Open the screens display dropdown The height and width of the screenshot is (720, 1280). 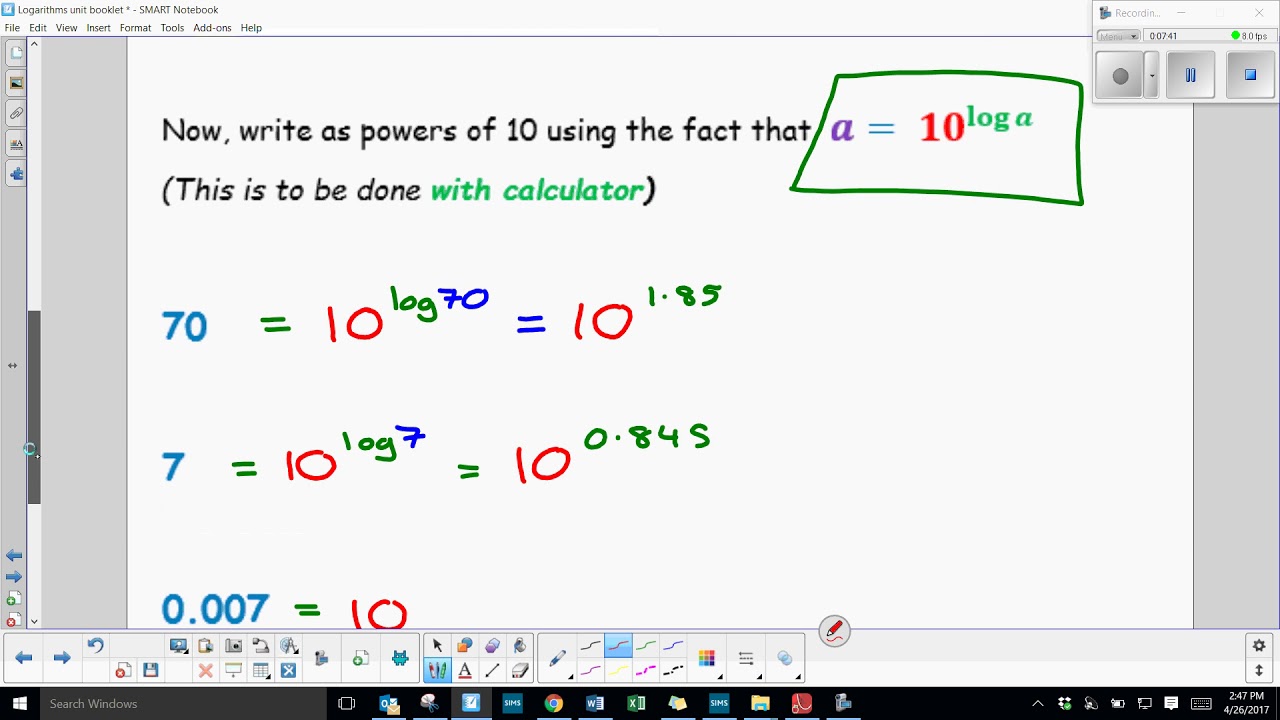point(179,645)
